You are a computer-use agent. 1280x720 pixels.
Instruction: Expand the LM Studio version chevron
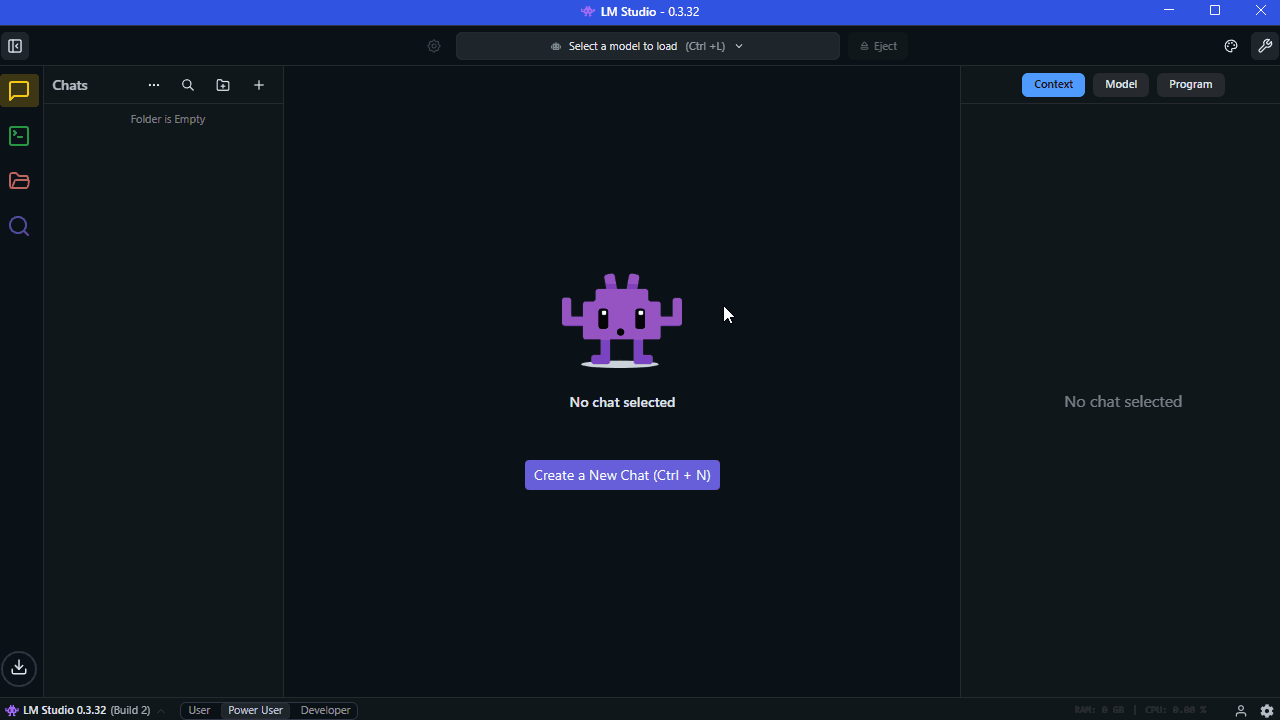point(161,711)
